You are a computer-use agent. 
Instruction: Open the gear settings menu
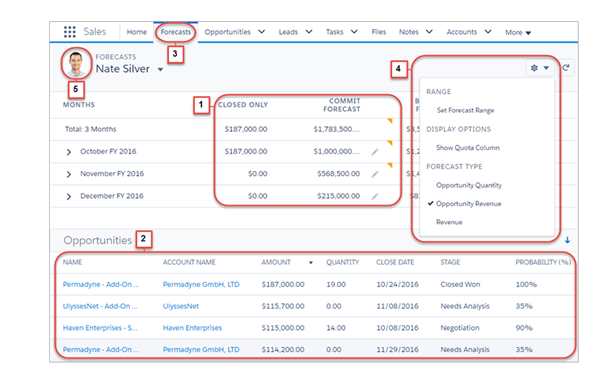pos(539,68)
